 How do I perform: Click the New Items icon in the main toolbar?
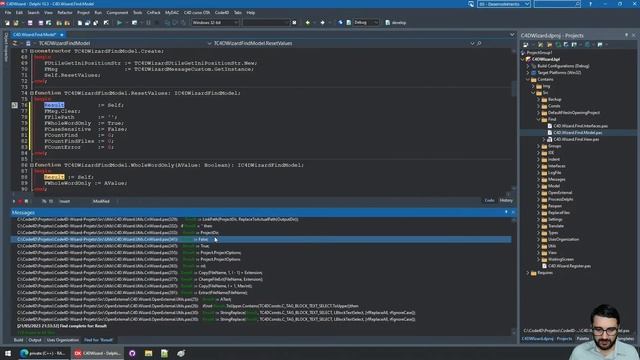point(7,23)
